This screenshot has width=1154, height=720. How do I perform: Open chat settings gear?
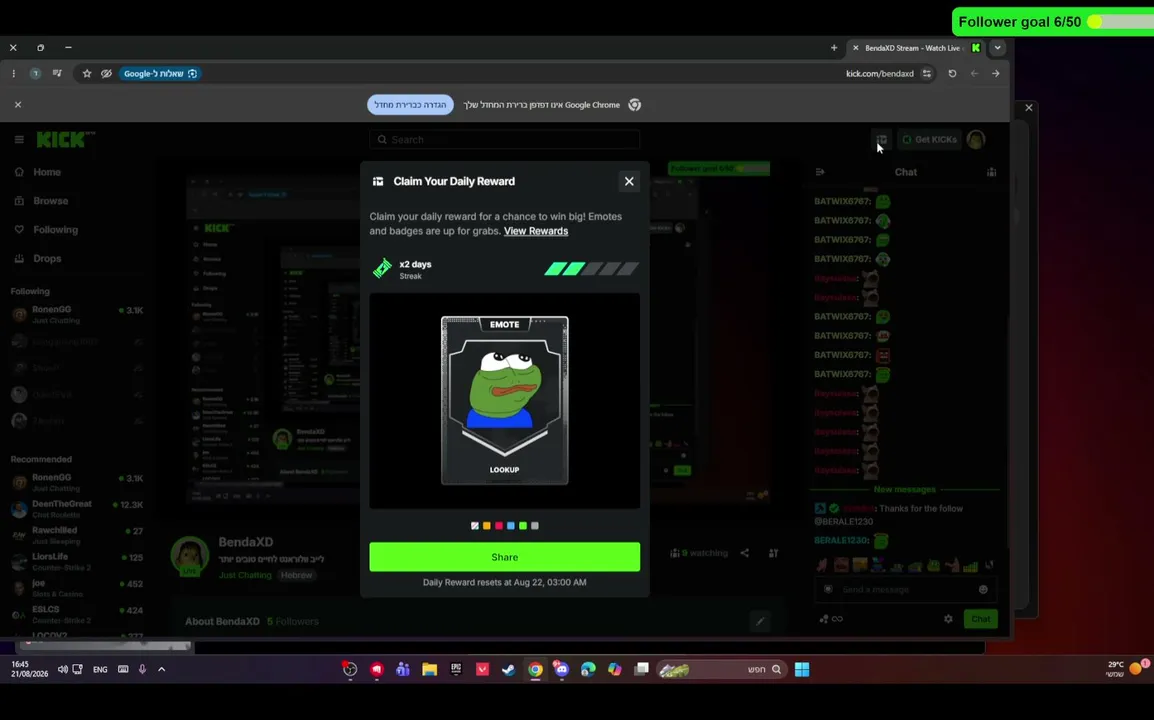pyautogui.click(x=948, y=619)
